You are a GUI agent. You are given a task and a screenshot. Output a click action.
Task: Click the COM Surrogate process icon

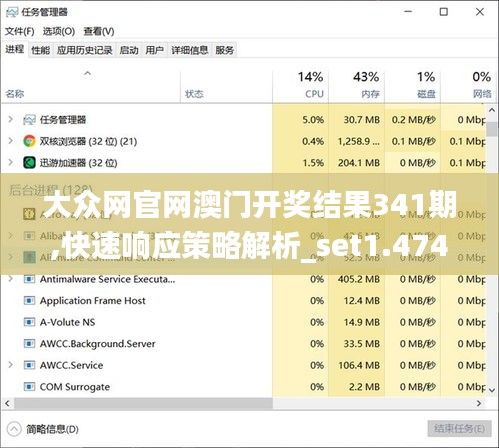pos(29,387)
